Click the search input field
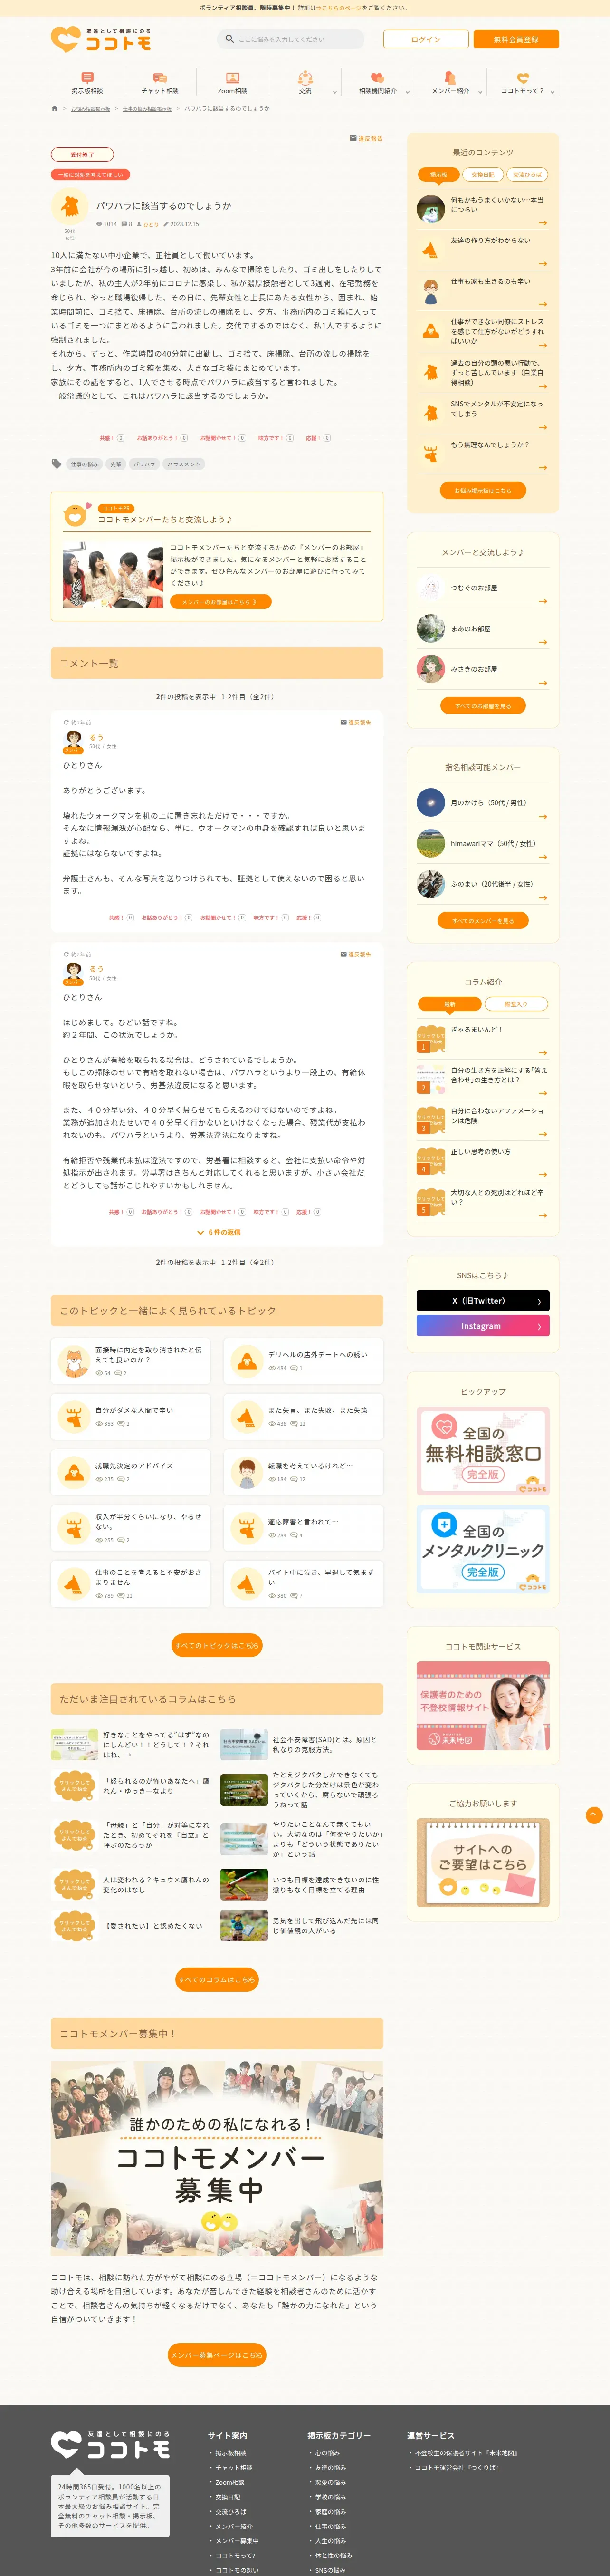The height and width of the screenshot is (2576, 610). [x=291, y=39]
